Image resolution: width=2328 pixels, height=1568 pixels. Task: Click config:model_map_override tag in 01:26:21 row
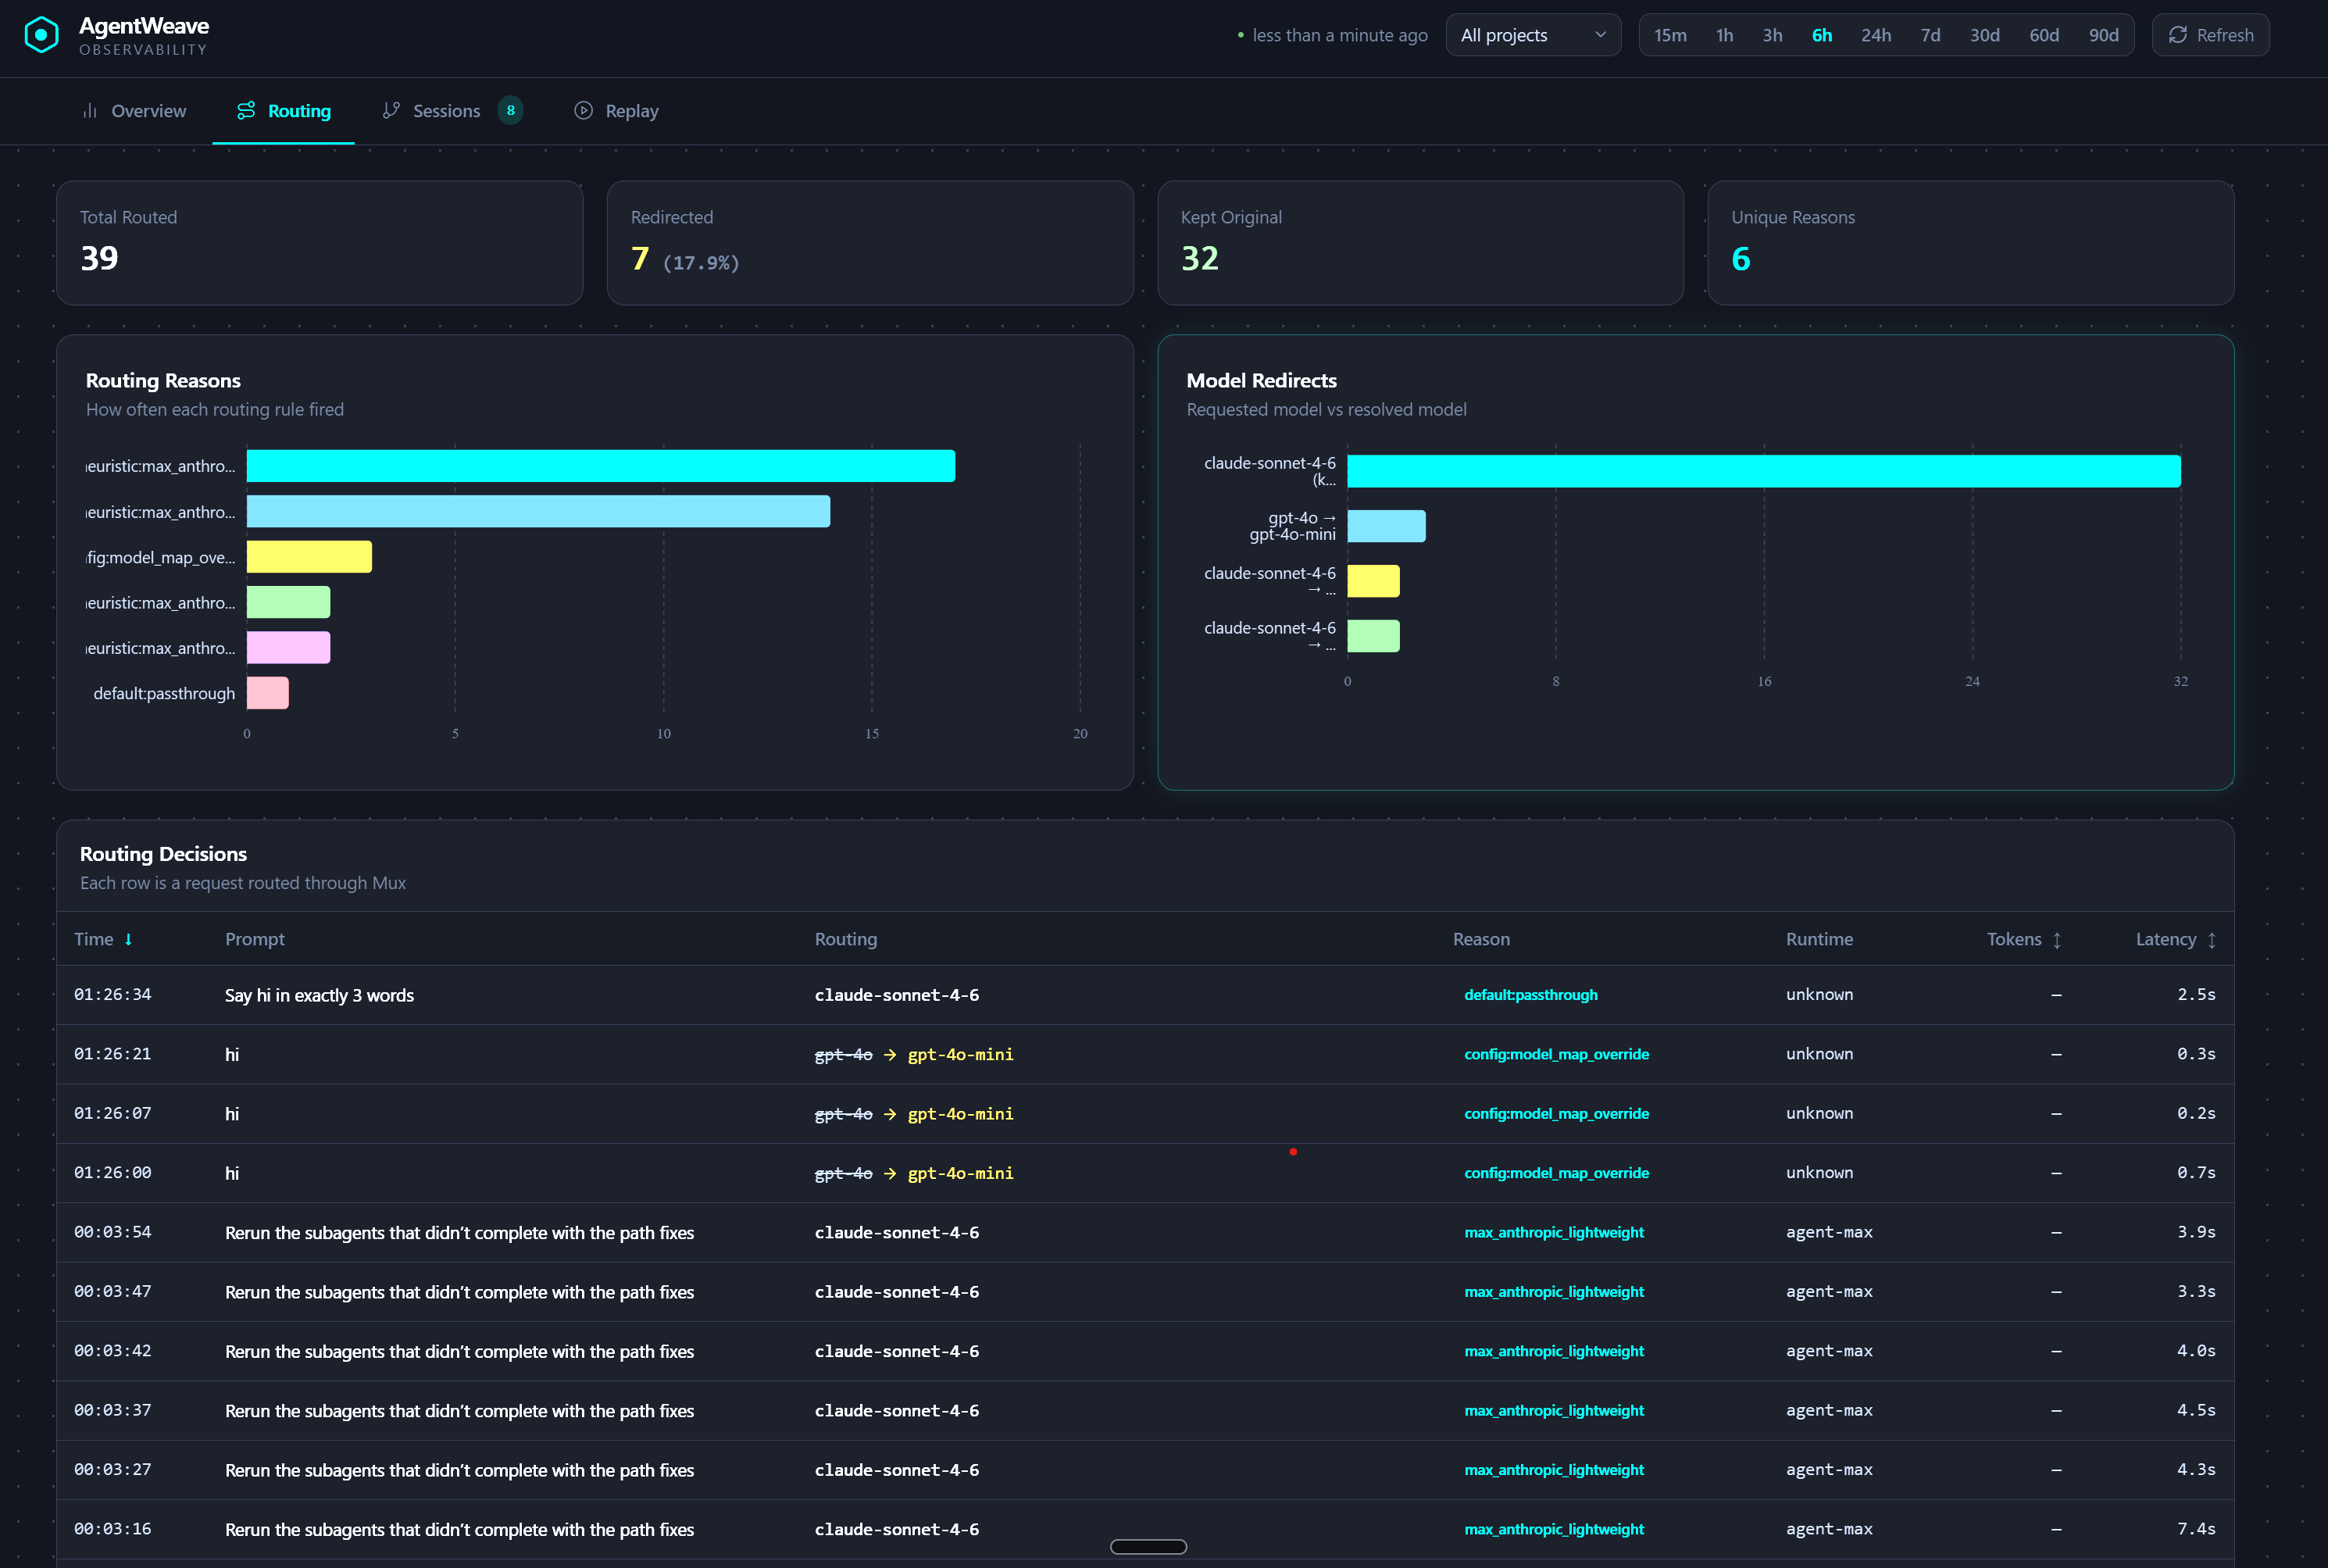(1556, 1054)
